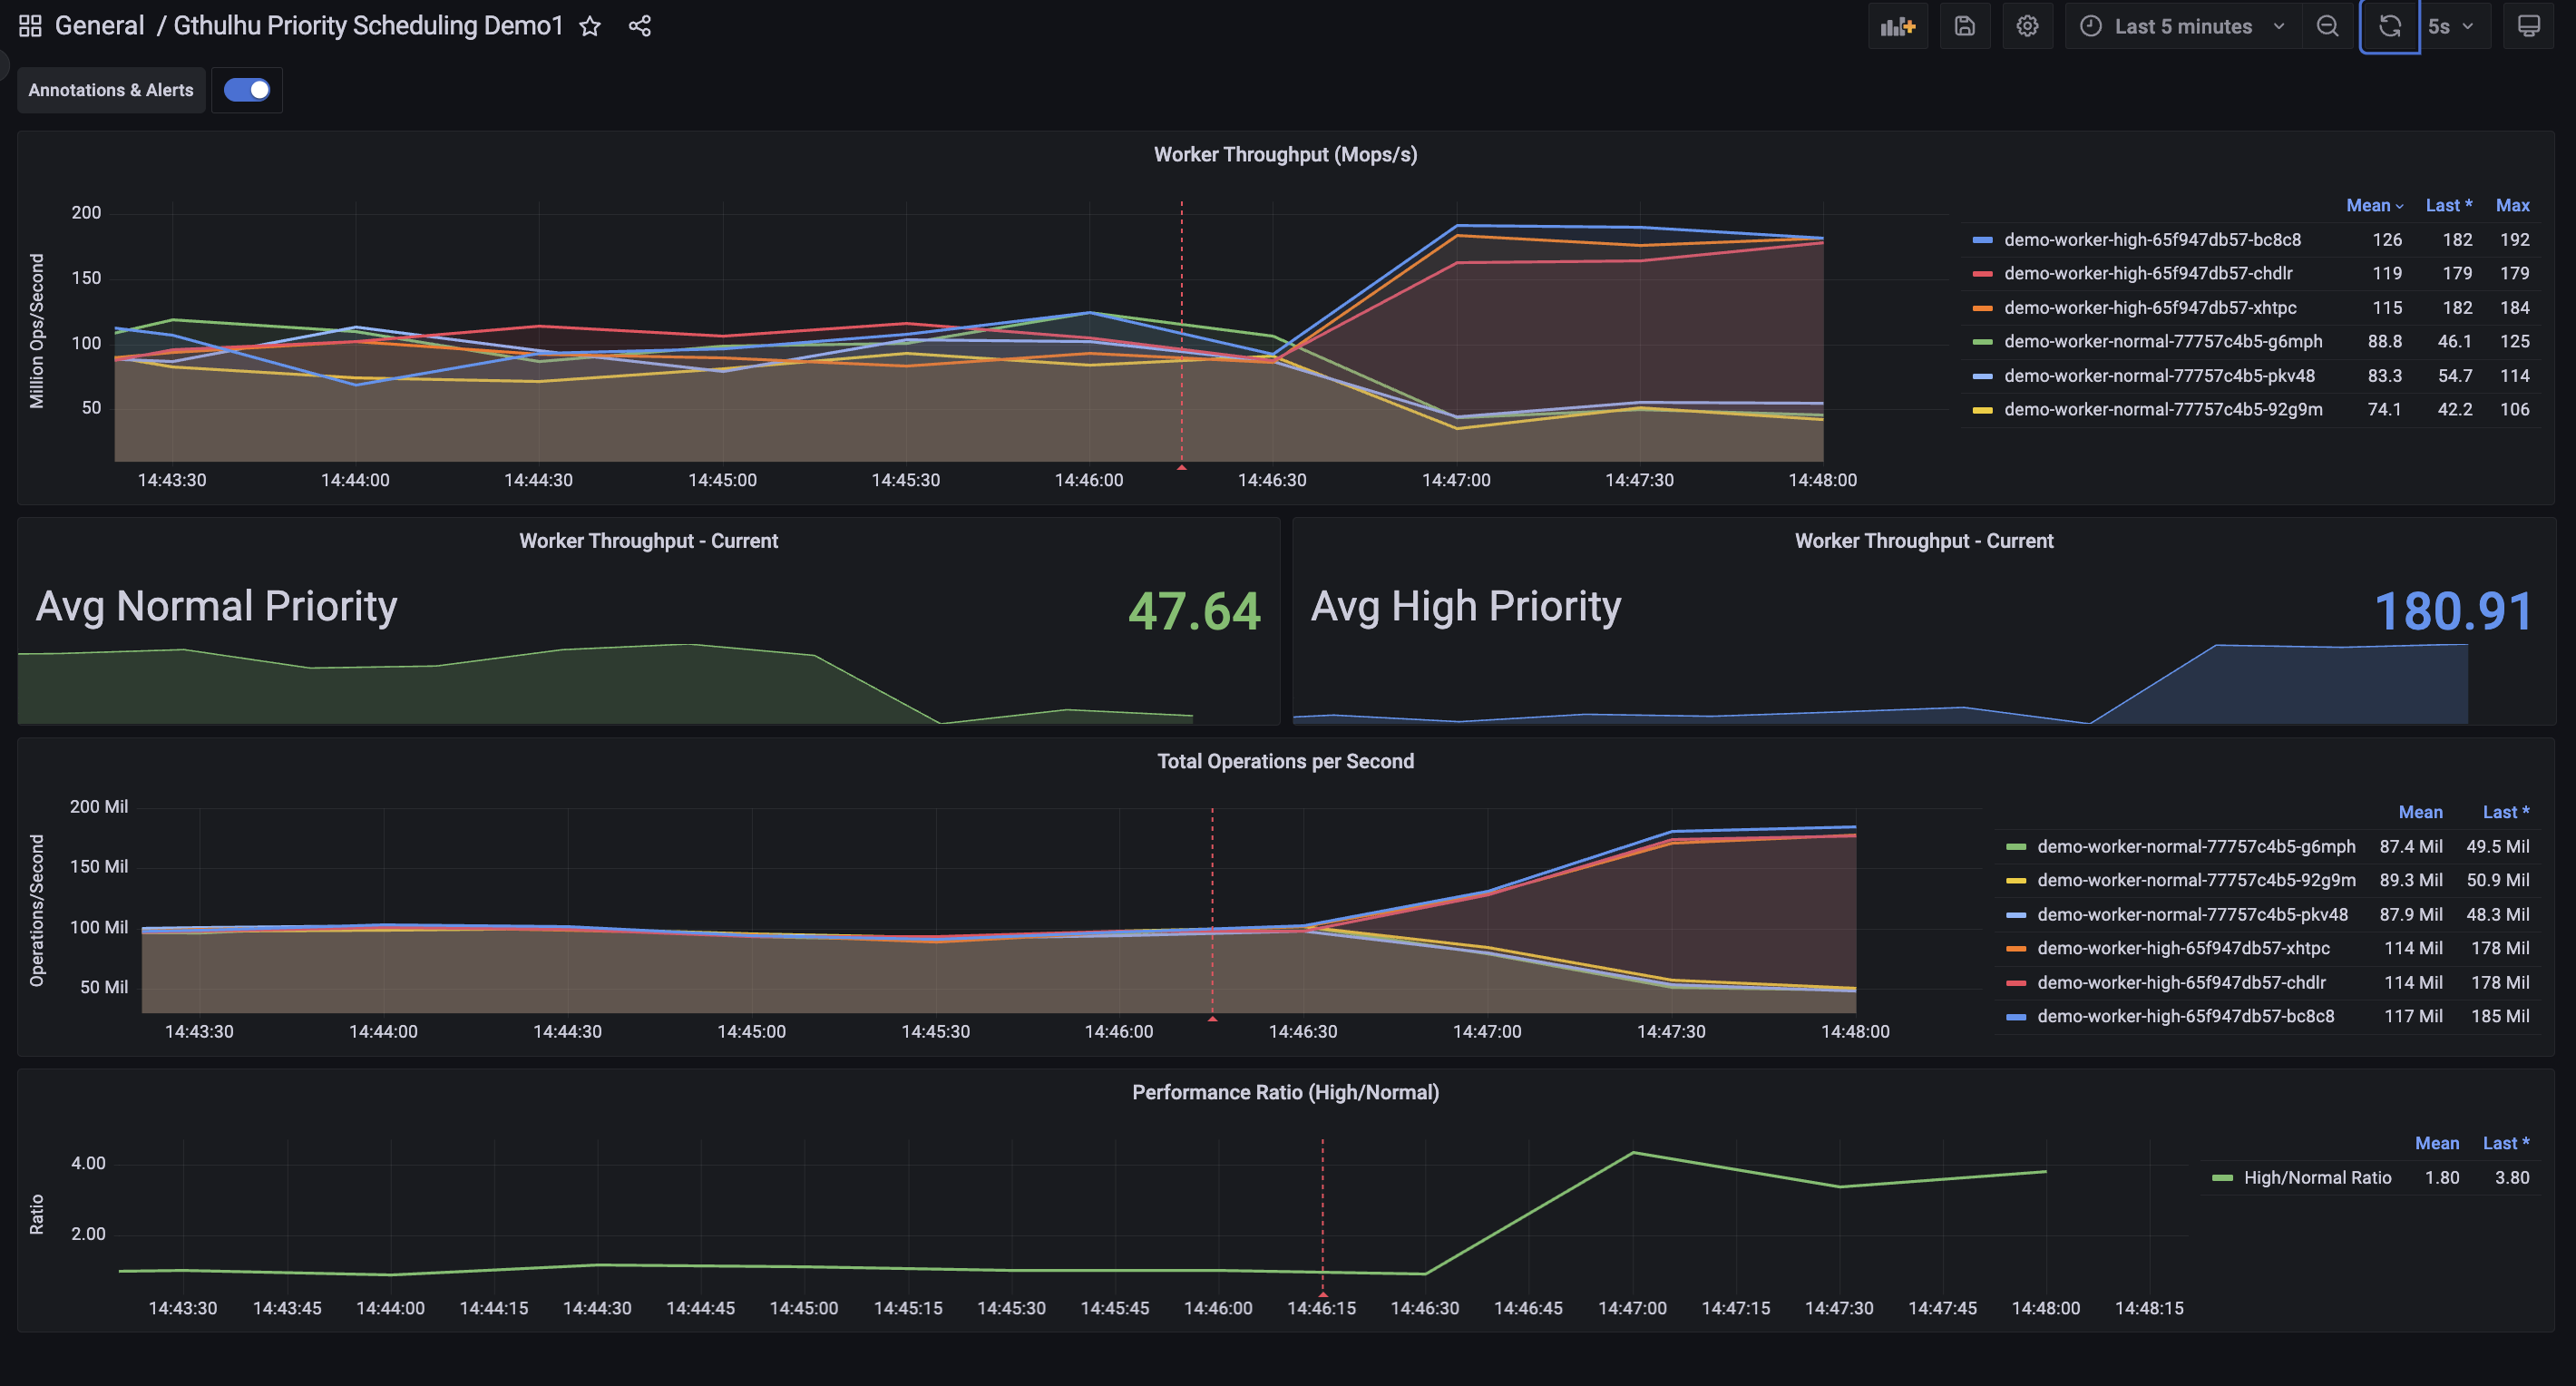Open dashboard settings gear

click(x=2027, y=26)
